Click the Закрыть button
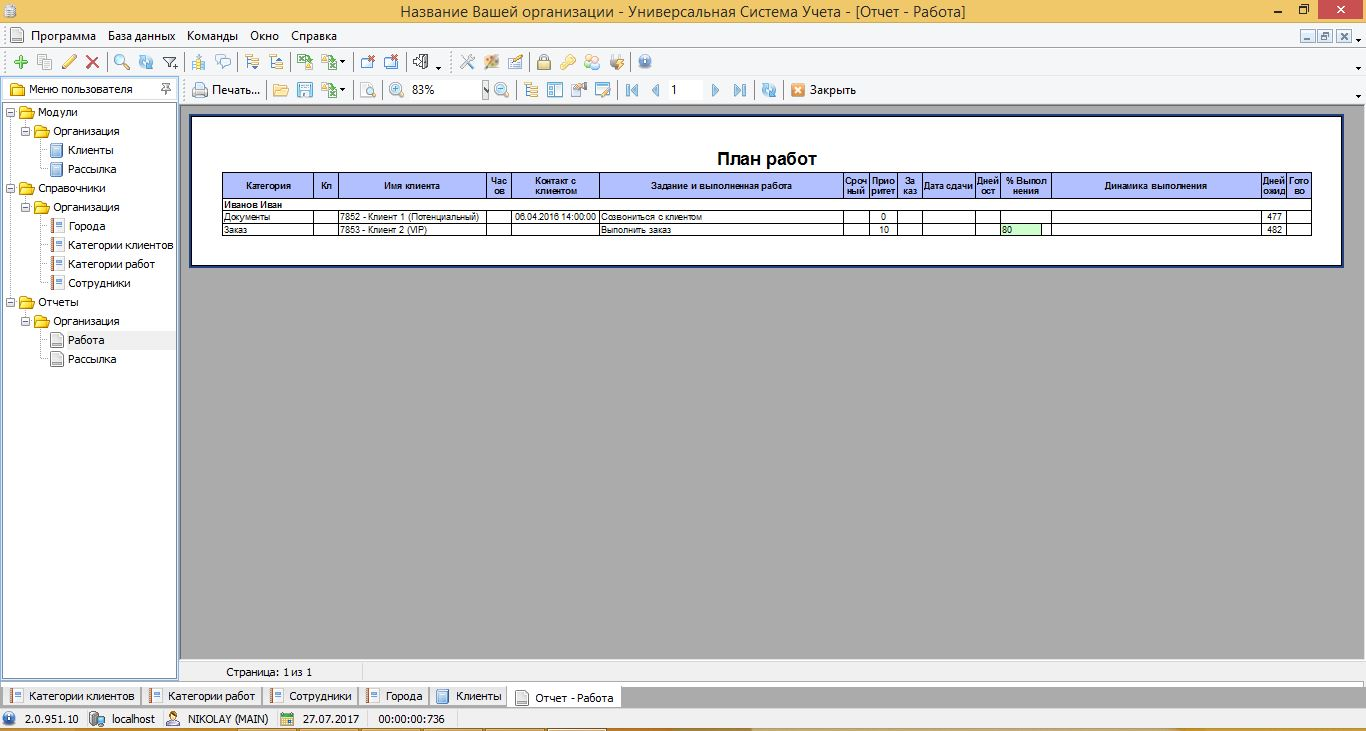 click(x=823, y=90)
